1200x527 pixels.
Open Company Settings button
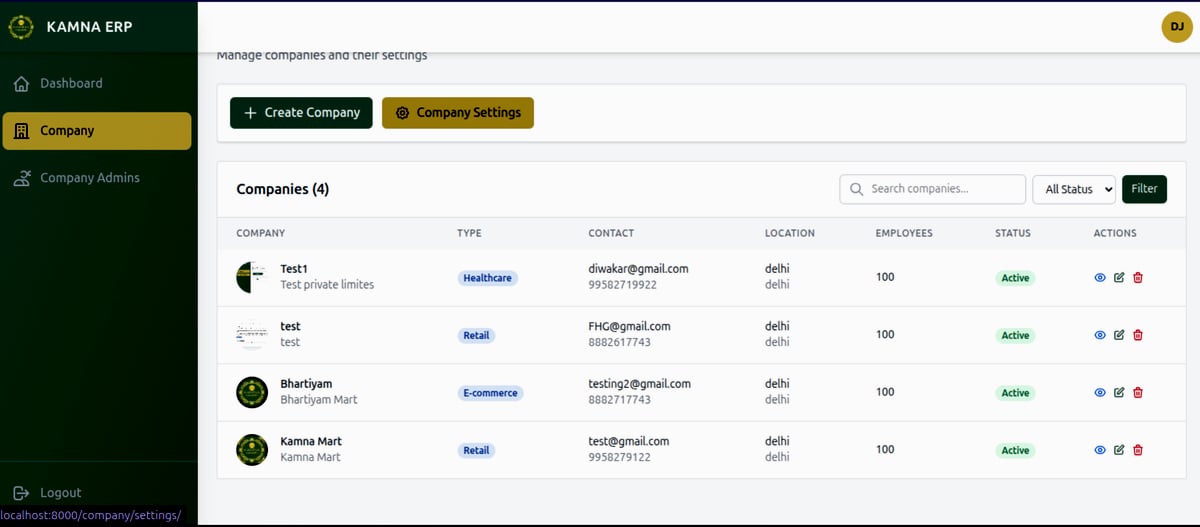pos(458,113)
